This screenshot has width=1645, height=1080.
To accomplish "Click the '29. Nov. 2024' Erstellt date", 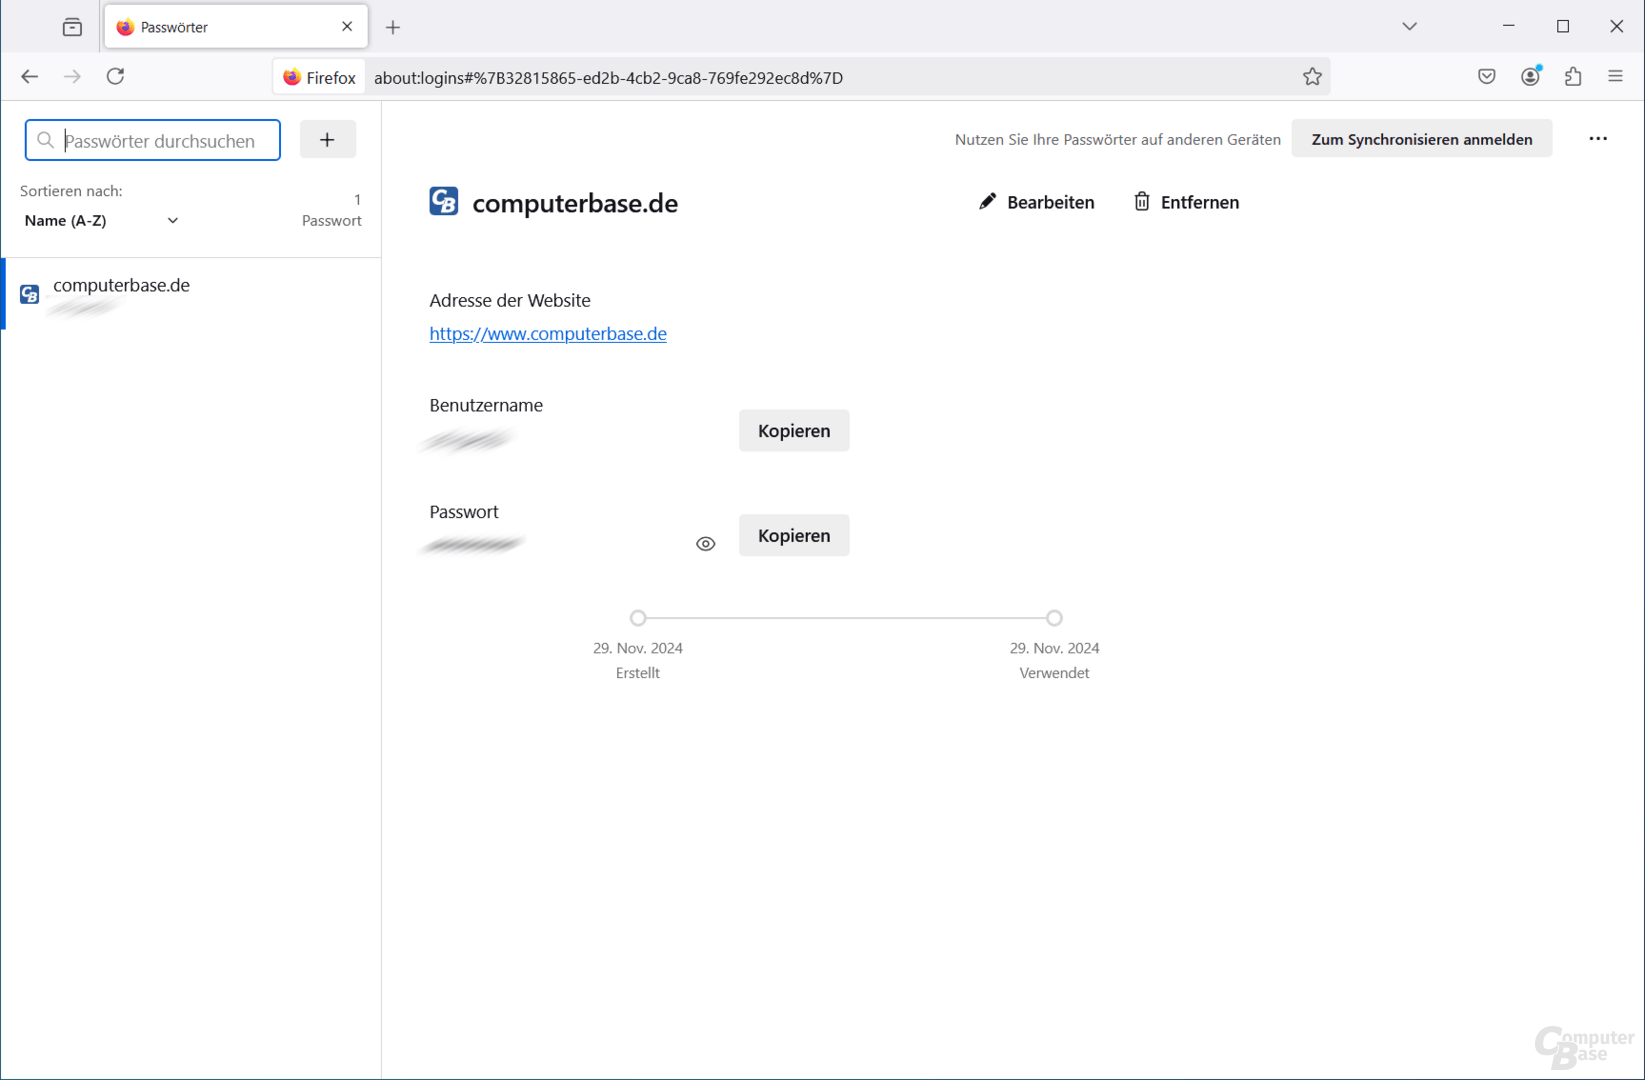I will pyautogui.click(x=638, y=648).
